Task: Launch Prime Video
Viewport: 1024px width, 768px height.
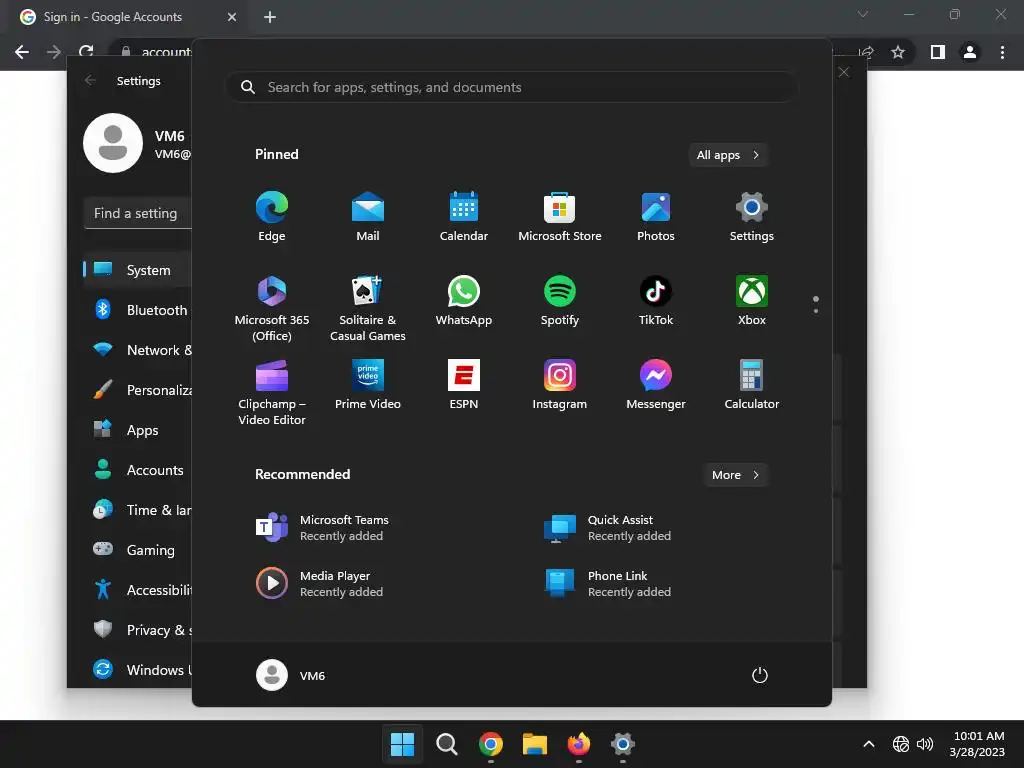Action: coord(368,385)
